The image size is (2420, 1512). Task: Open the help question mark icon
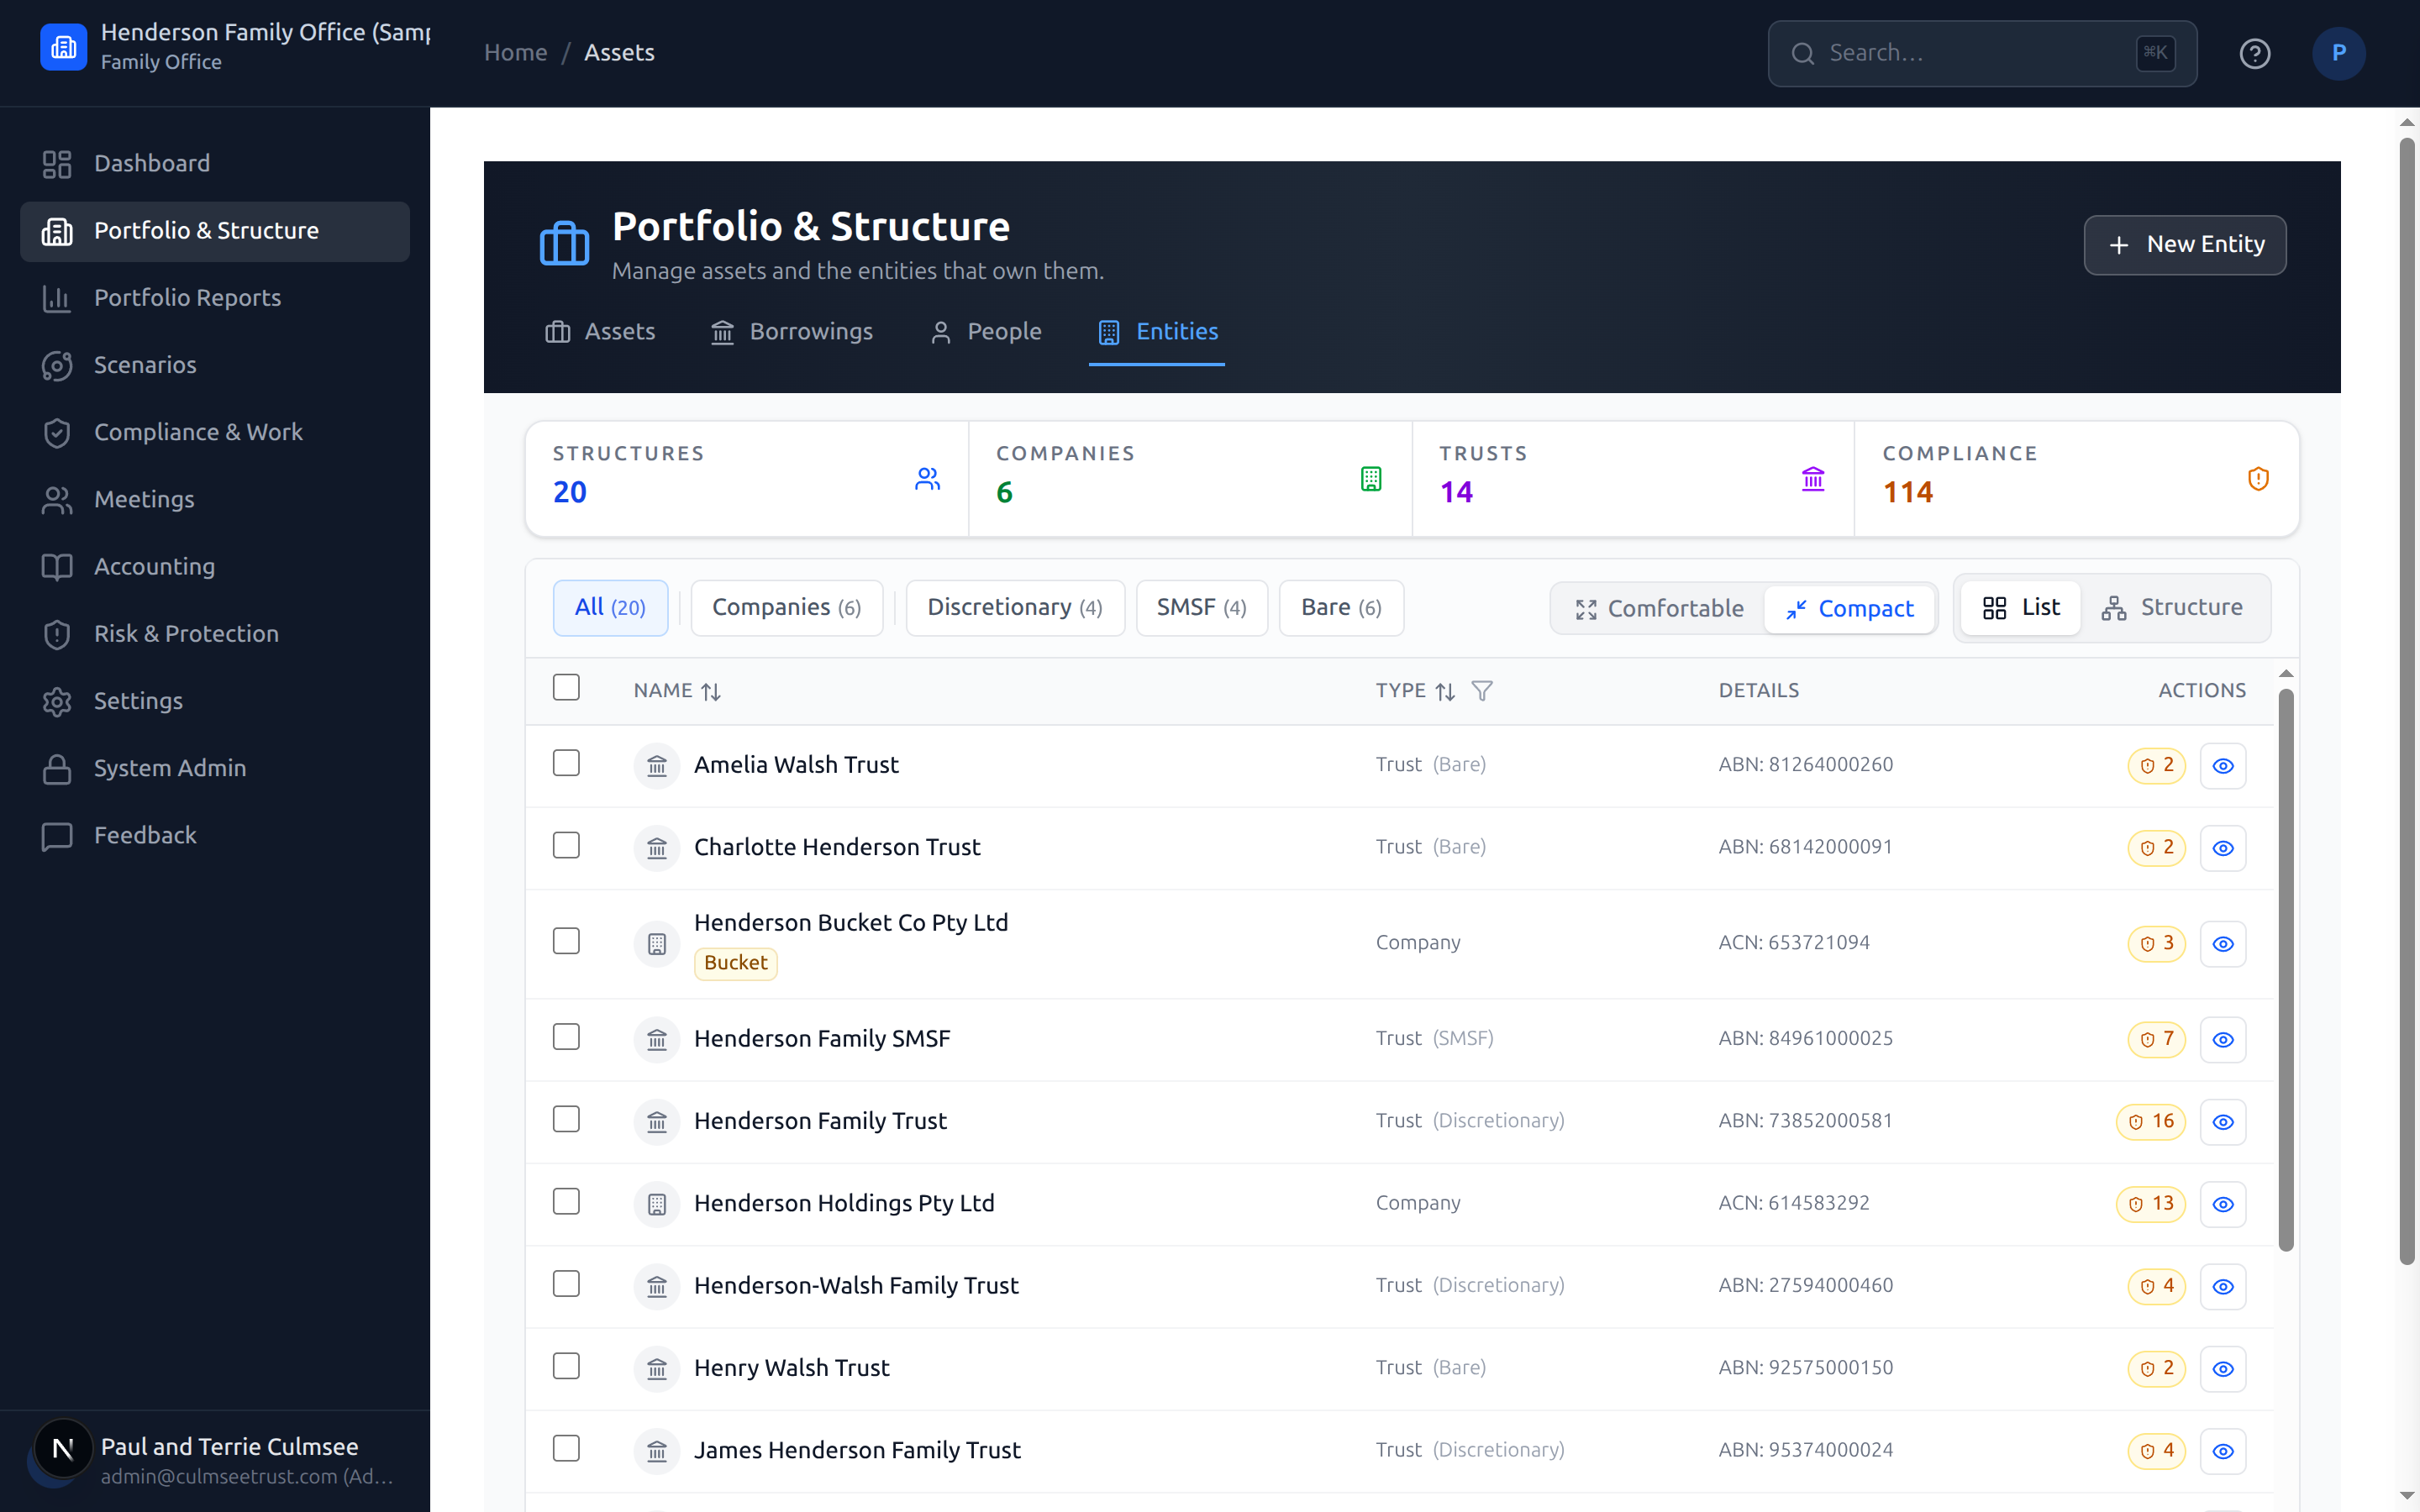point(2254,53)
